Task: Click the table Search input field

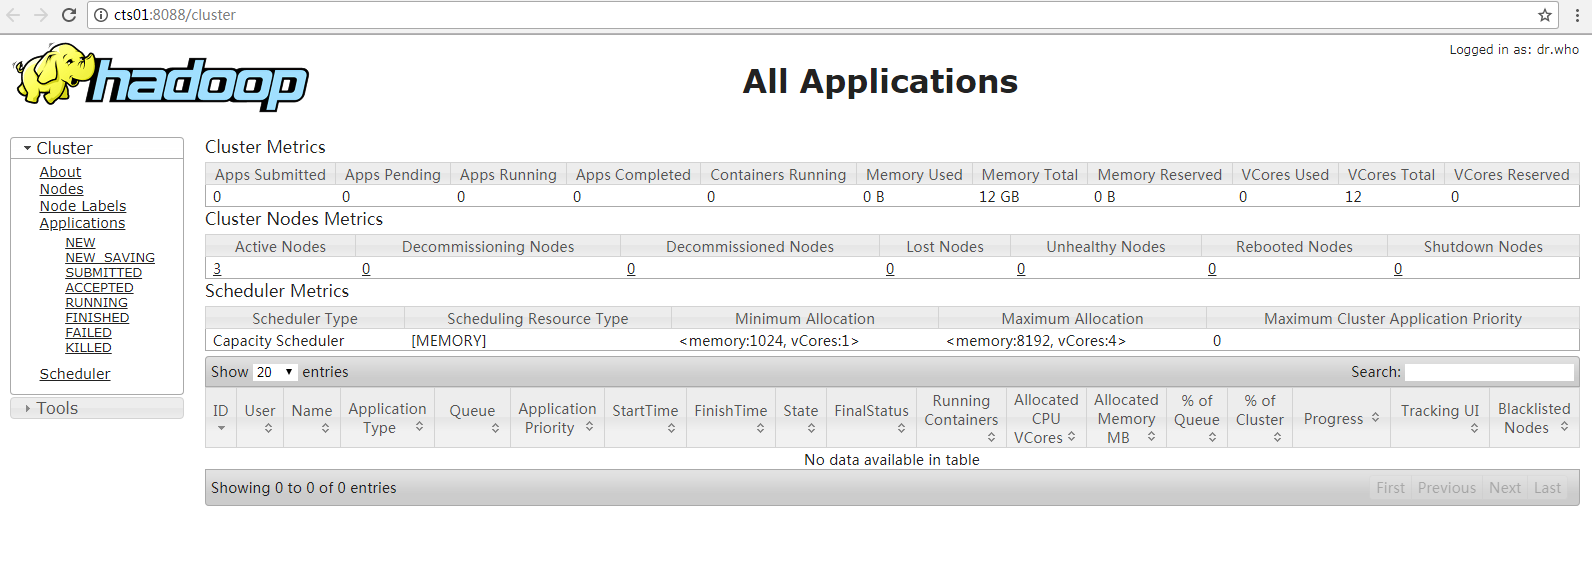Action: (x=1489, y=372)
